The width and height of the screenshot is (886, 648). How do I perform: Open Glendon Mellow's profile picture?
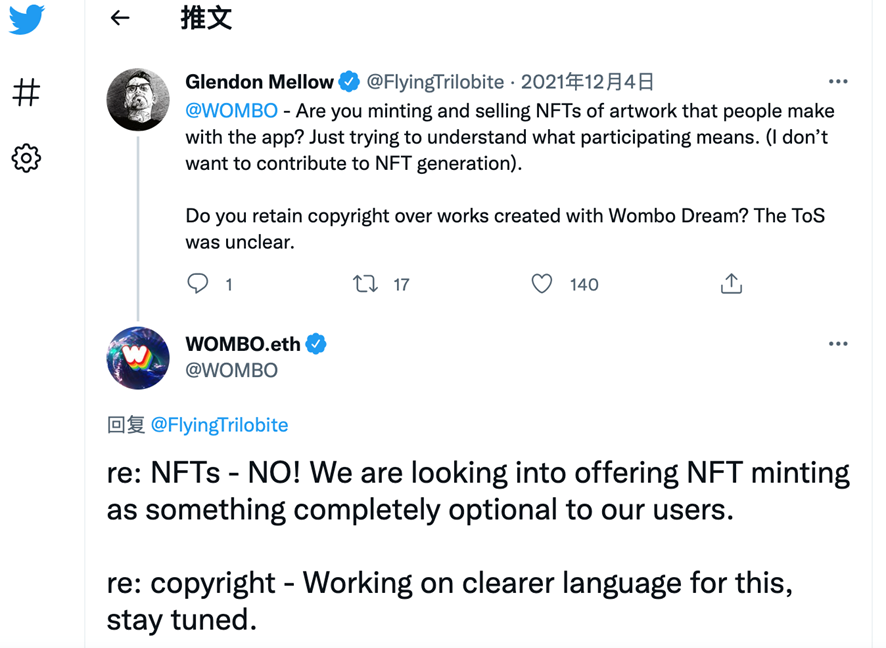coord(138,100)
